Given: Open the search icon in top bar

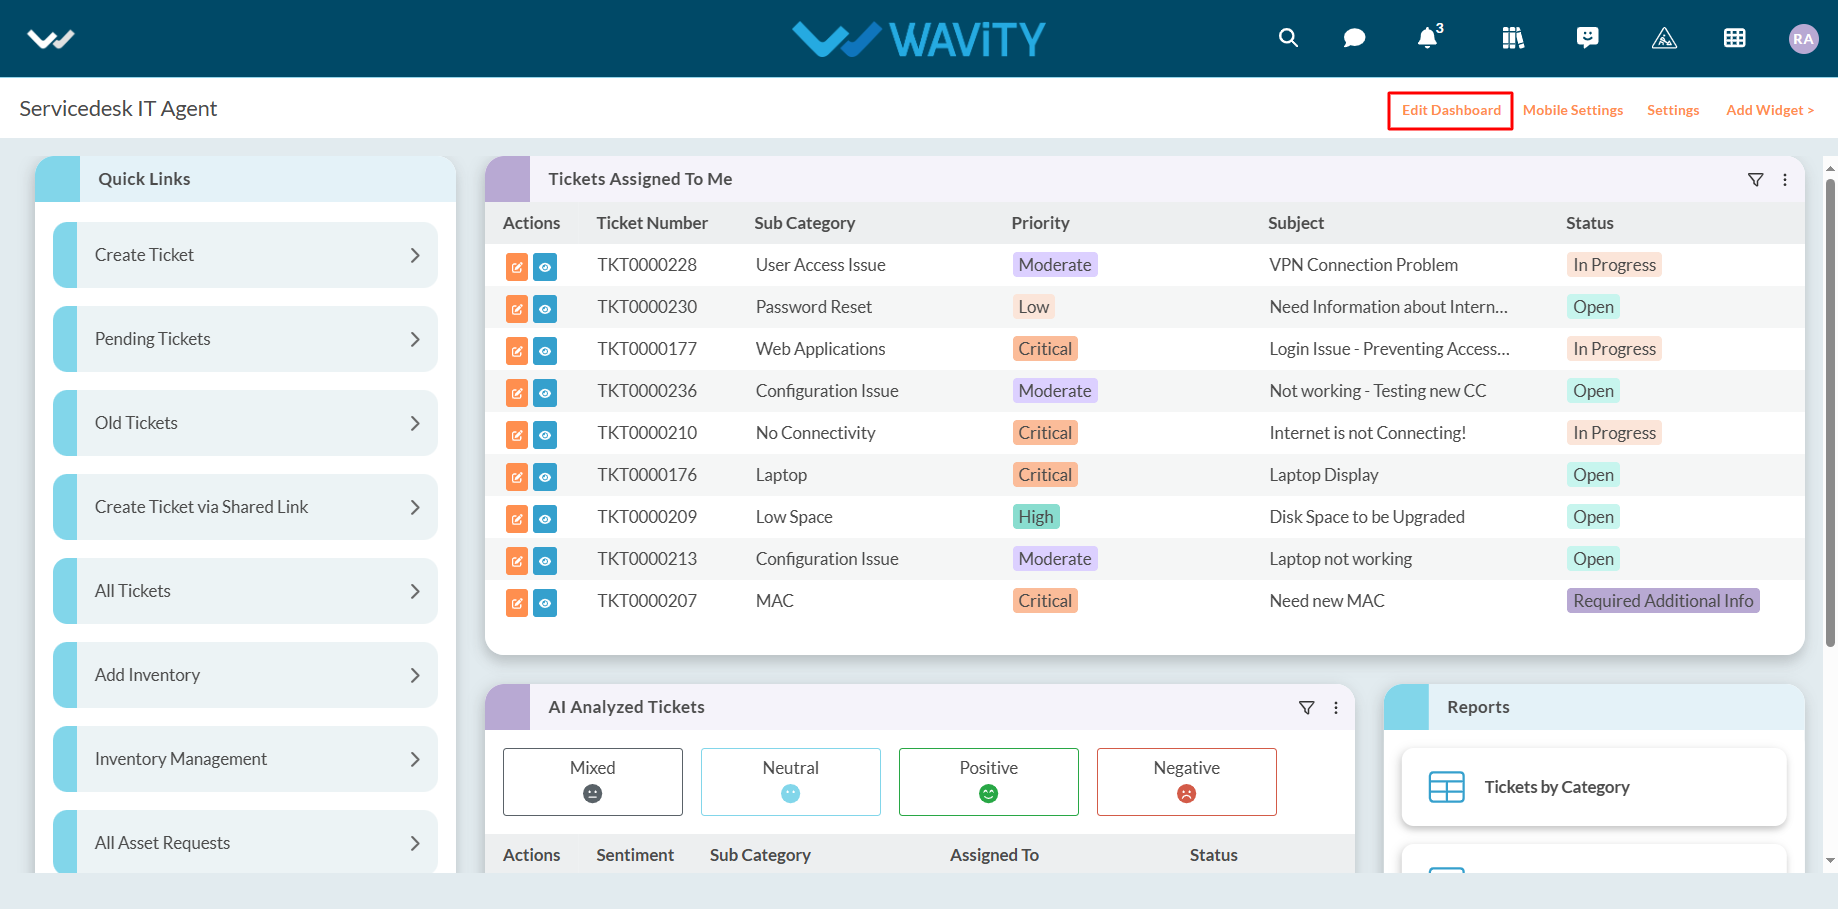Looking at the screenshot, I should [1288, 38].
